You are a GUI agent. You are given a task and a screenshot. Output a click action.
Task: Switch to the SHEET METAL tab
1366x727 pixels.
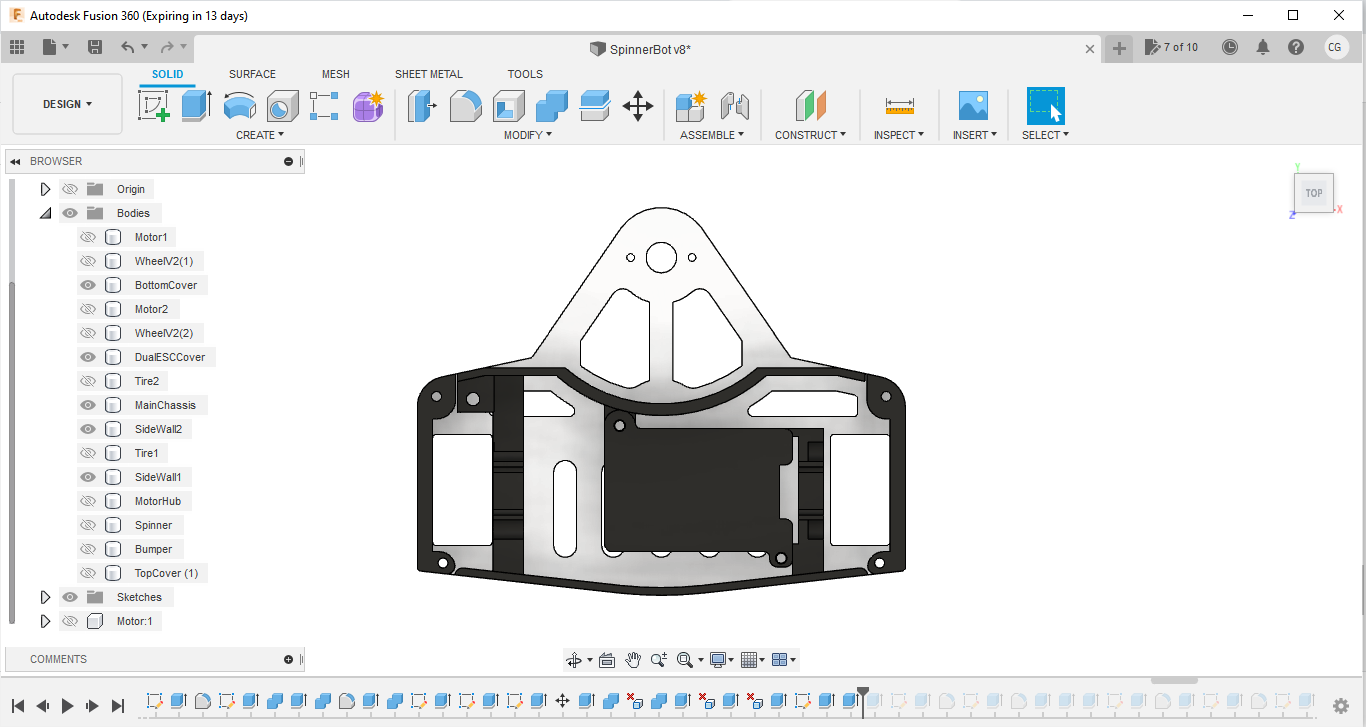(x=429, y=73)
